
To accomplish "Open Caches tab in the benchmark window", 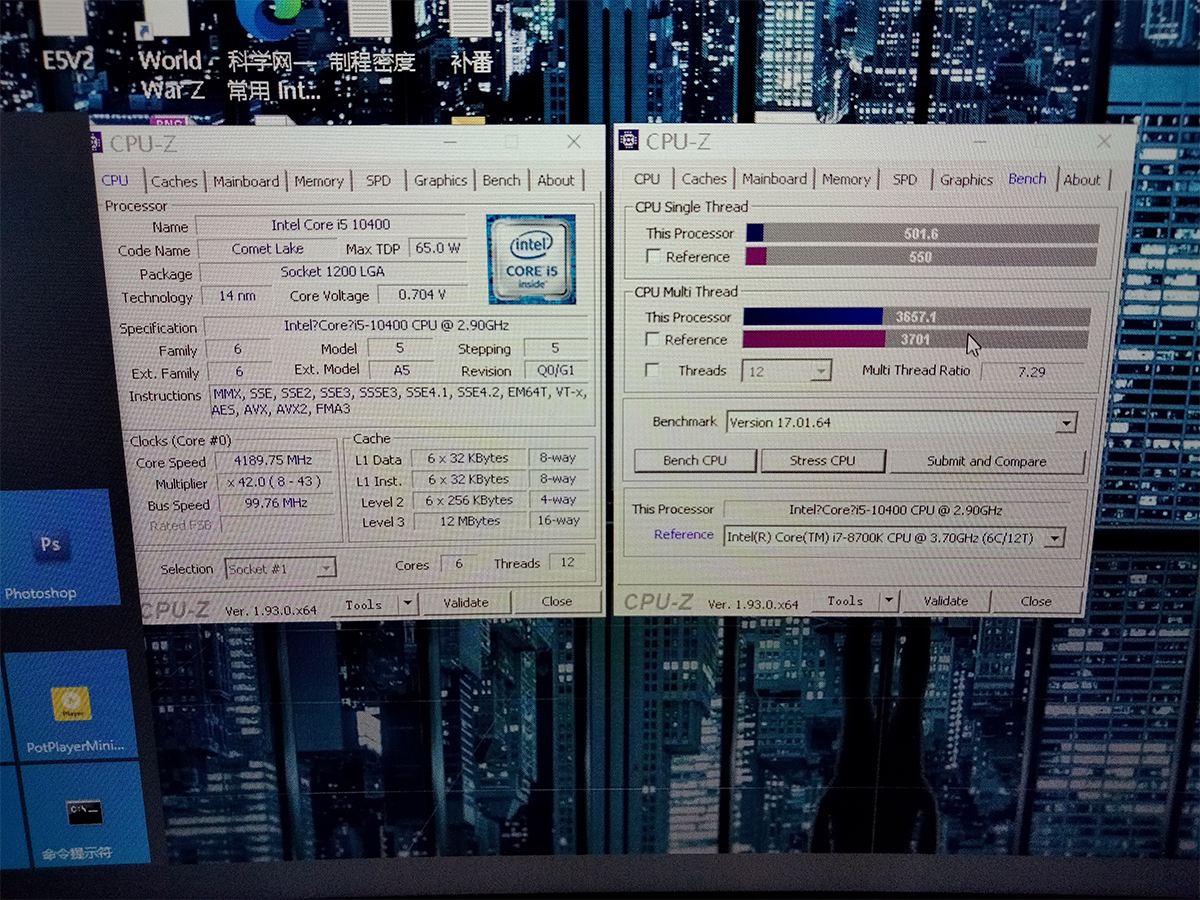I will click(704, 179).
